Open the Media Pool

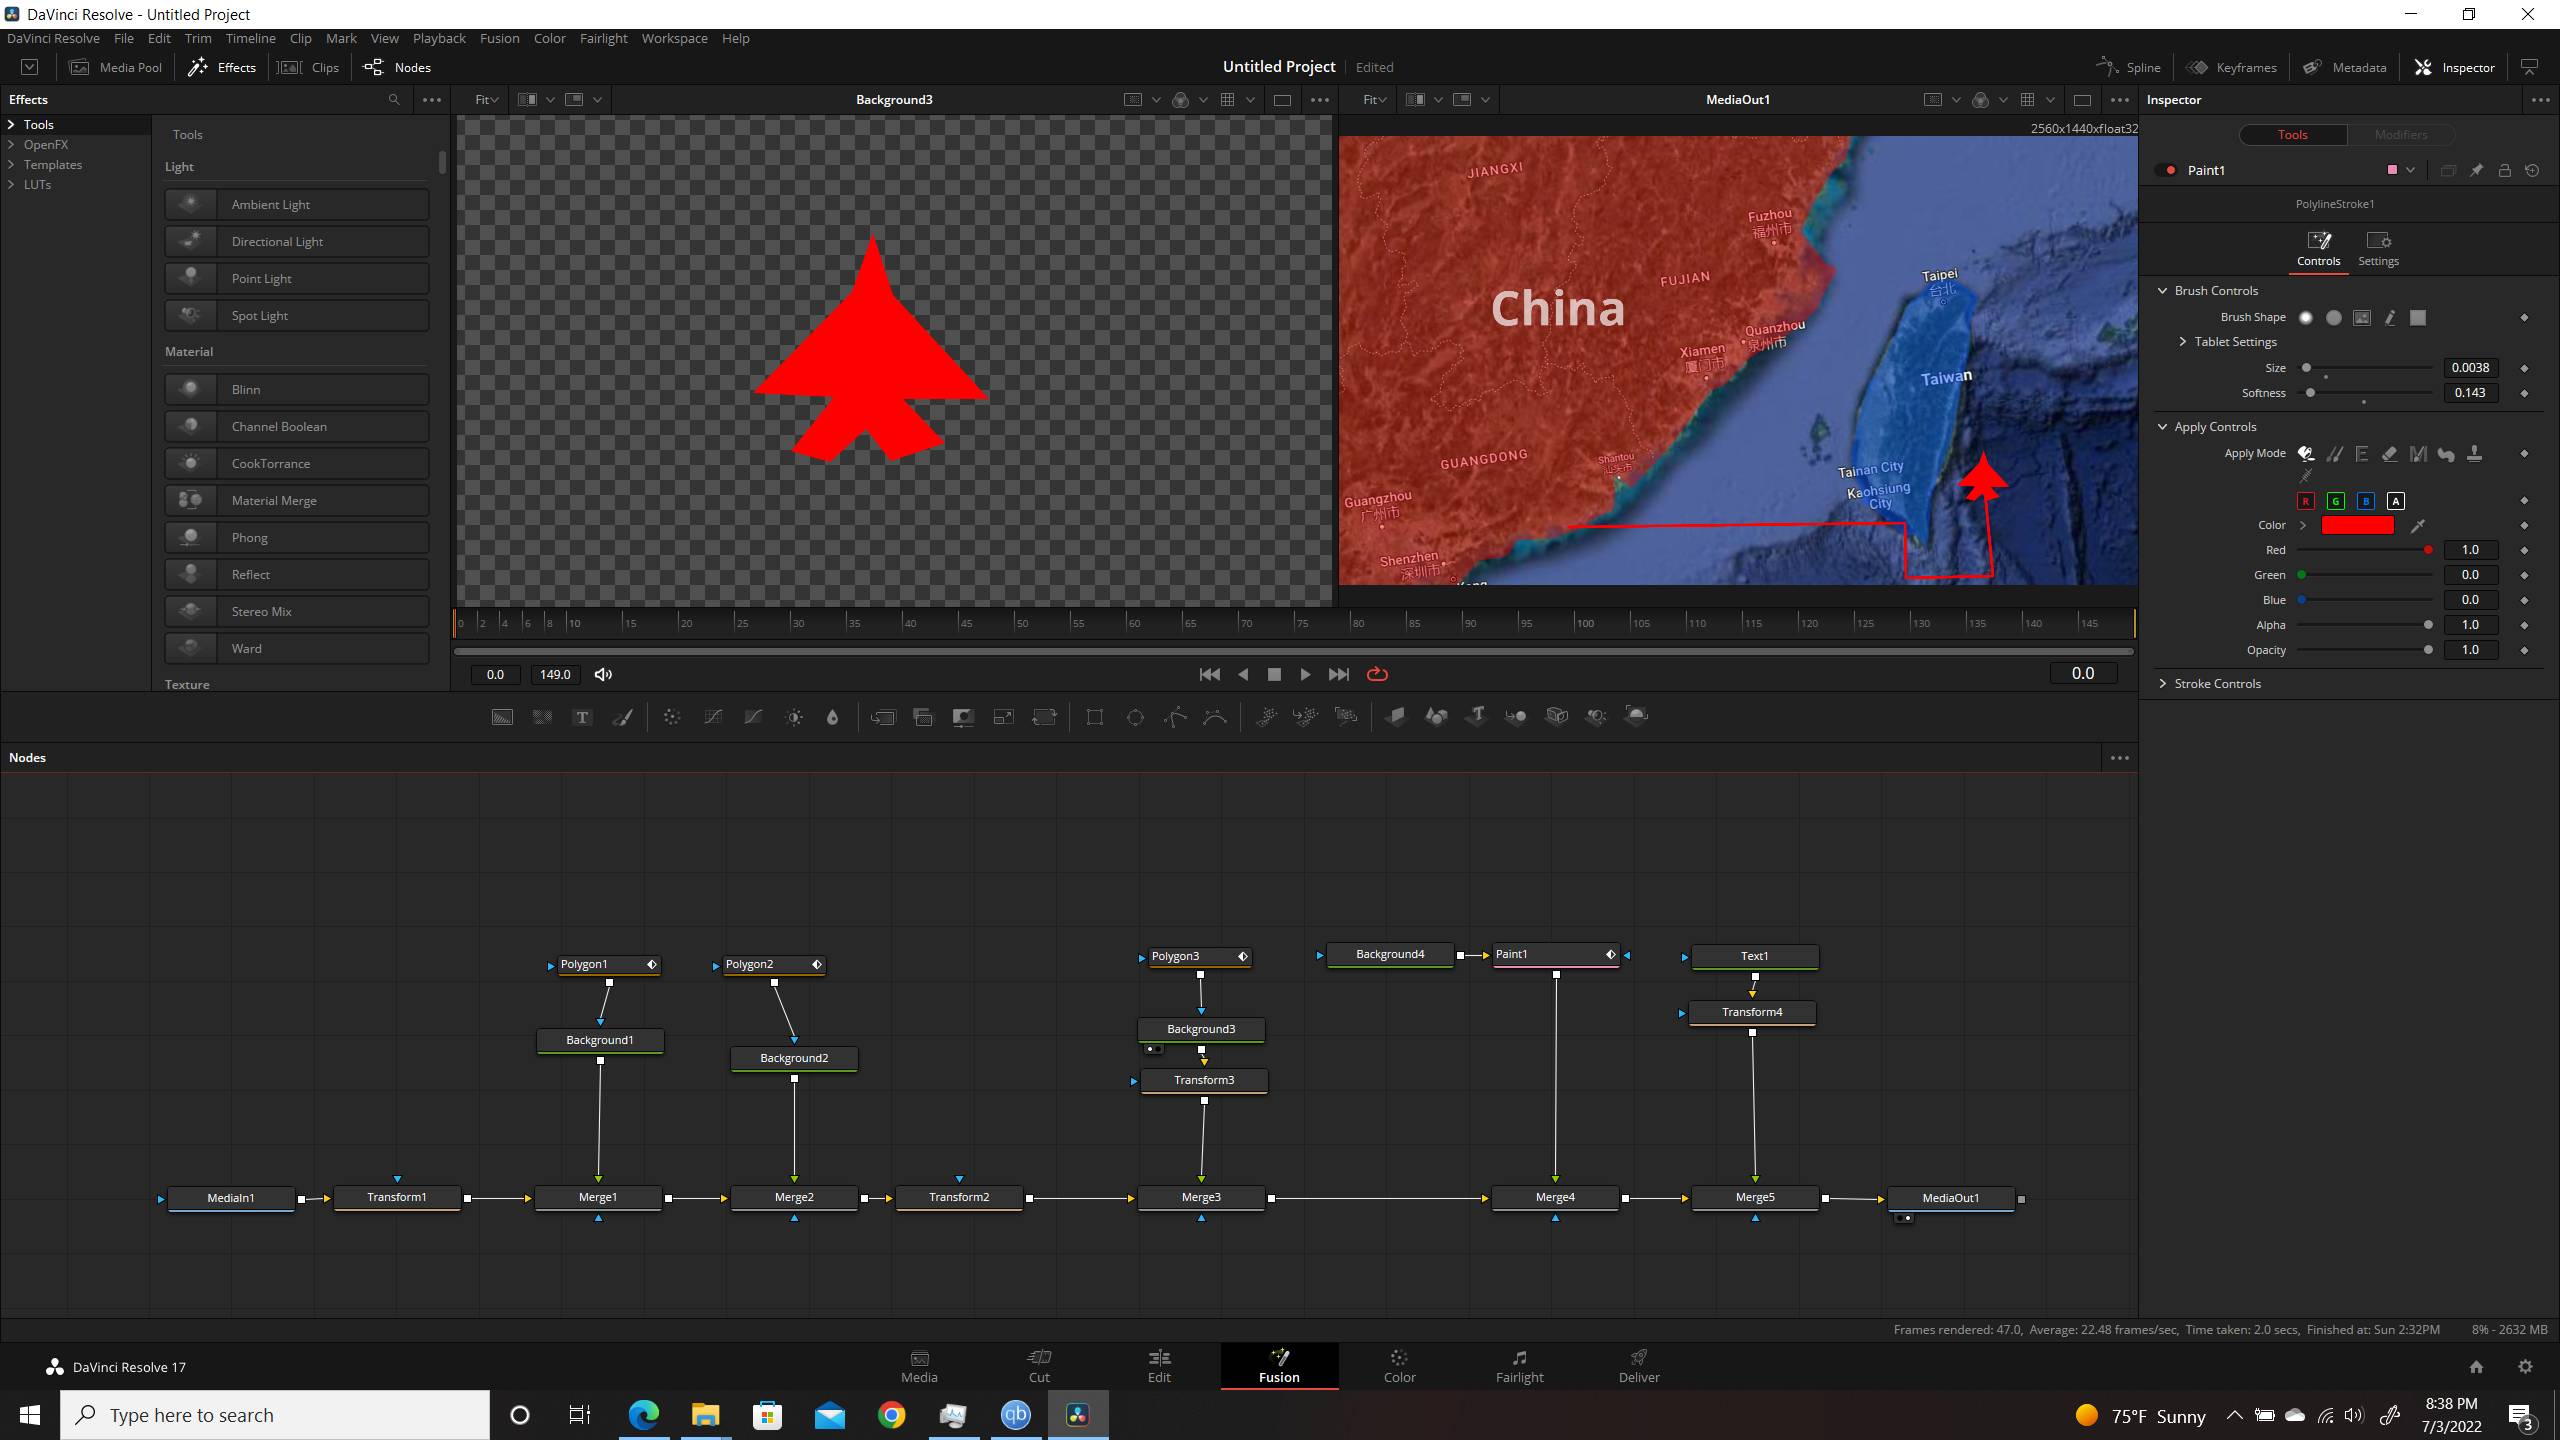point(115,67)
